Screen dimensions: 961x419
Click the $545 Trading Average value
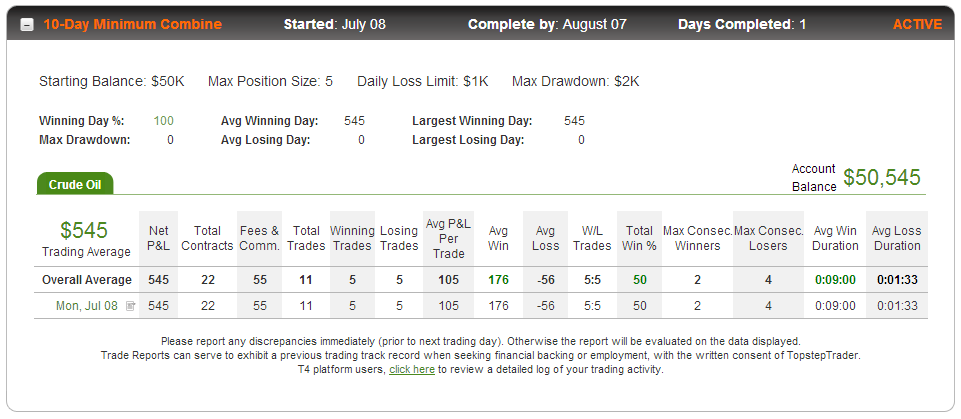point(84,230)
